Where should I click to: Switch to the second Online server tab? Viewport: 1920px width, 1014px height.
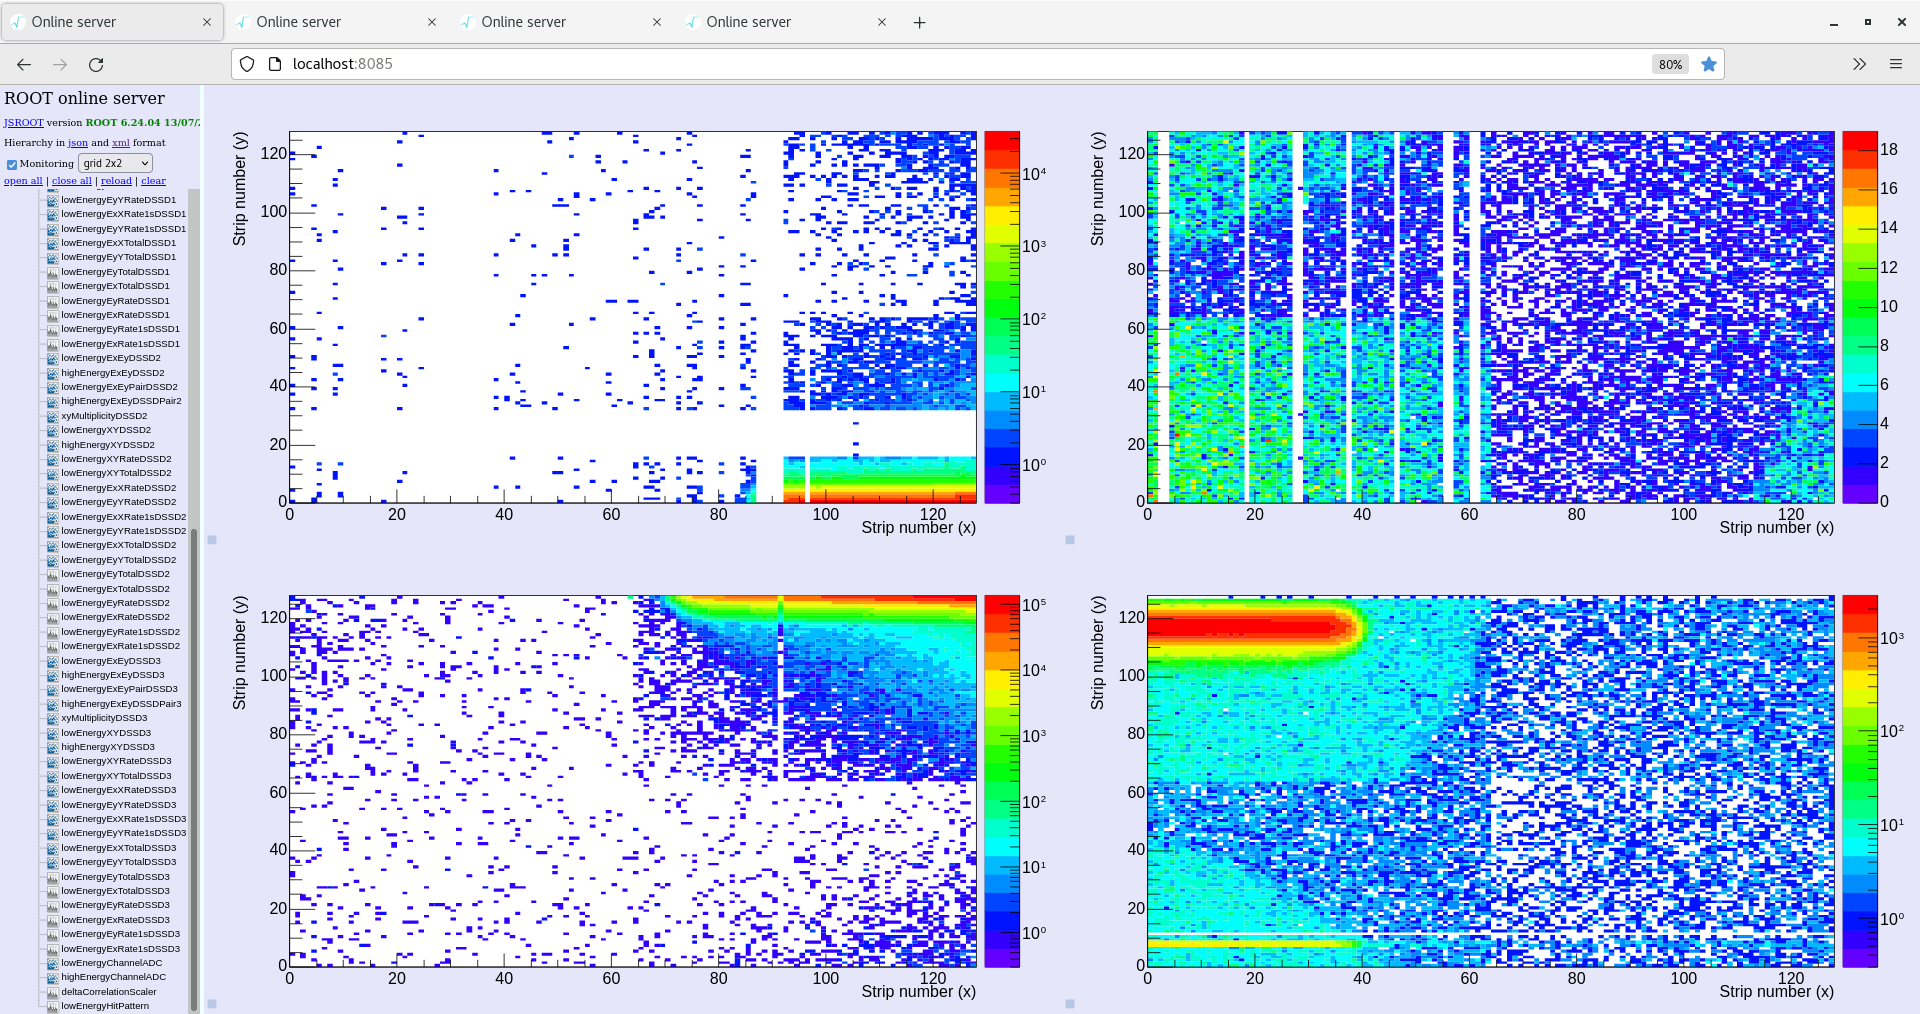coord(298,21)
